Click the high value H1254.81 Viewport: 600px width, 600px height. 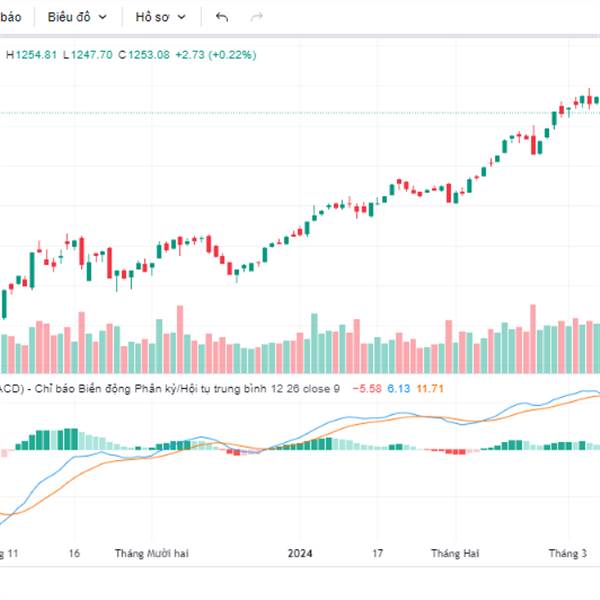[31, 55]
